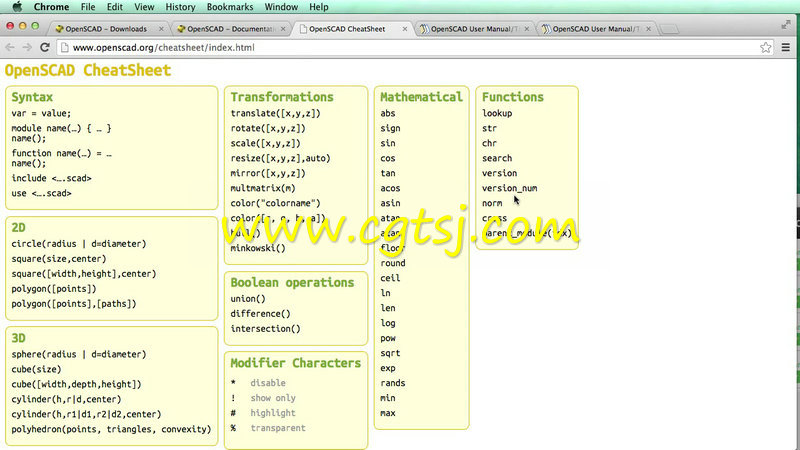Viewport: 800px width, 450px height.
Task: Open translate([x,y,z]) reference
Action: (276, 113)
